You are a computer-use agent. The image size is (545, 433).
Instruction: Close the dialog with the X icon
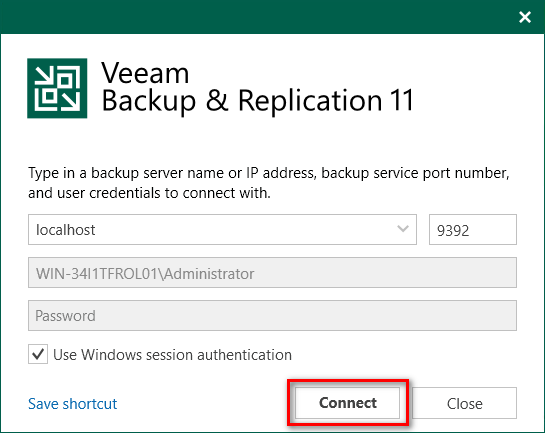click(x=525, y=17)
